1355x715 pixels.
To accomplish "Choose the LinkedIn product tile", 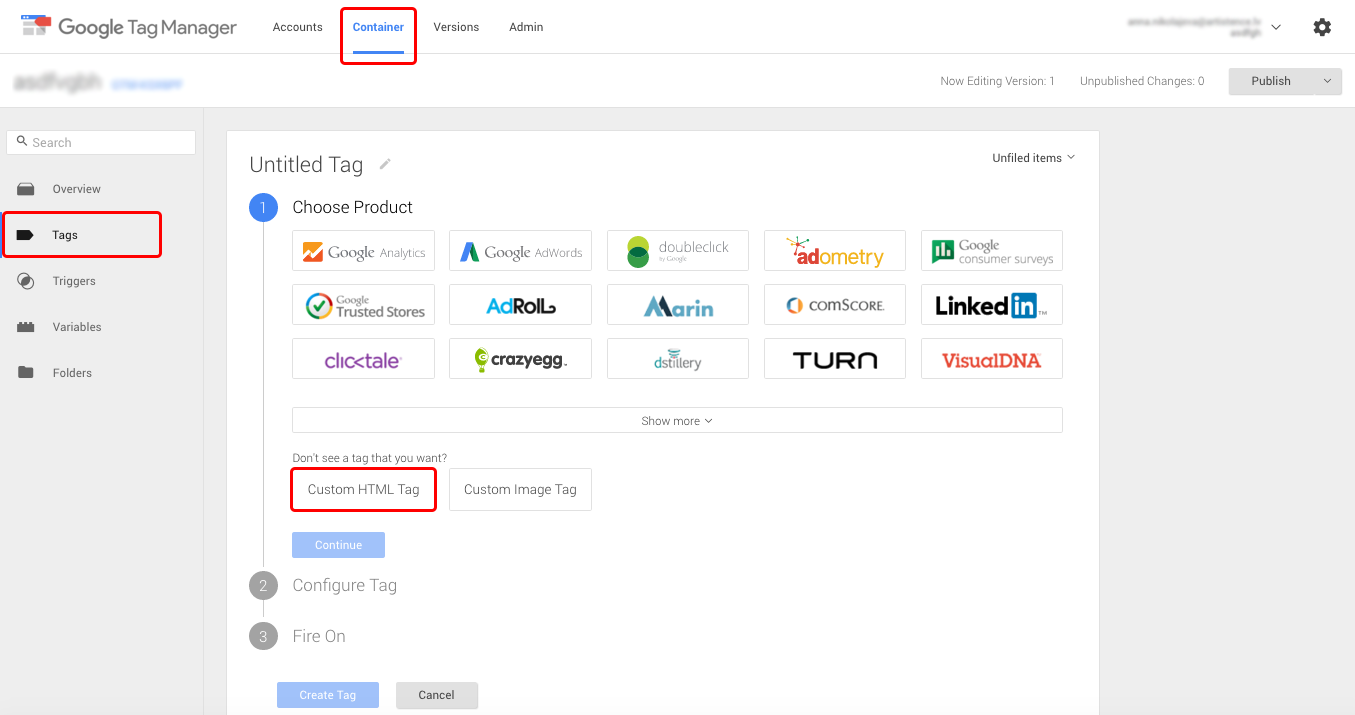I will point(992,305).
